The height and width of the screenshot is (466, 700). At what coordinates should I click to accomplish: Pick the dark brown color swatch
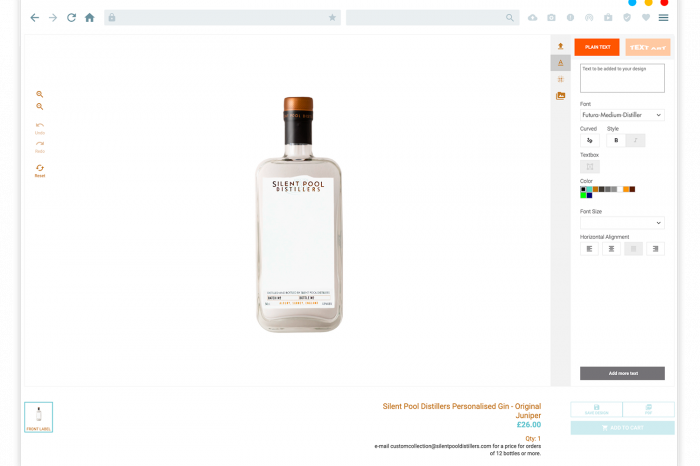pyautogui.click(x=632, y=189)
